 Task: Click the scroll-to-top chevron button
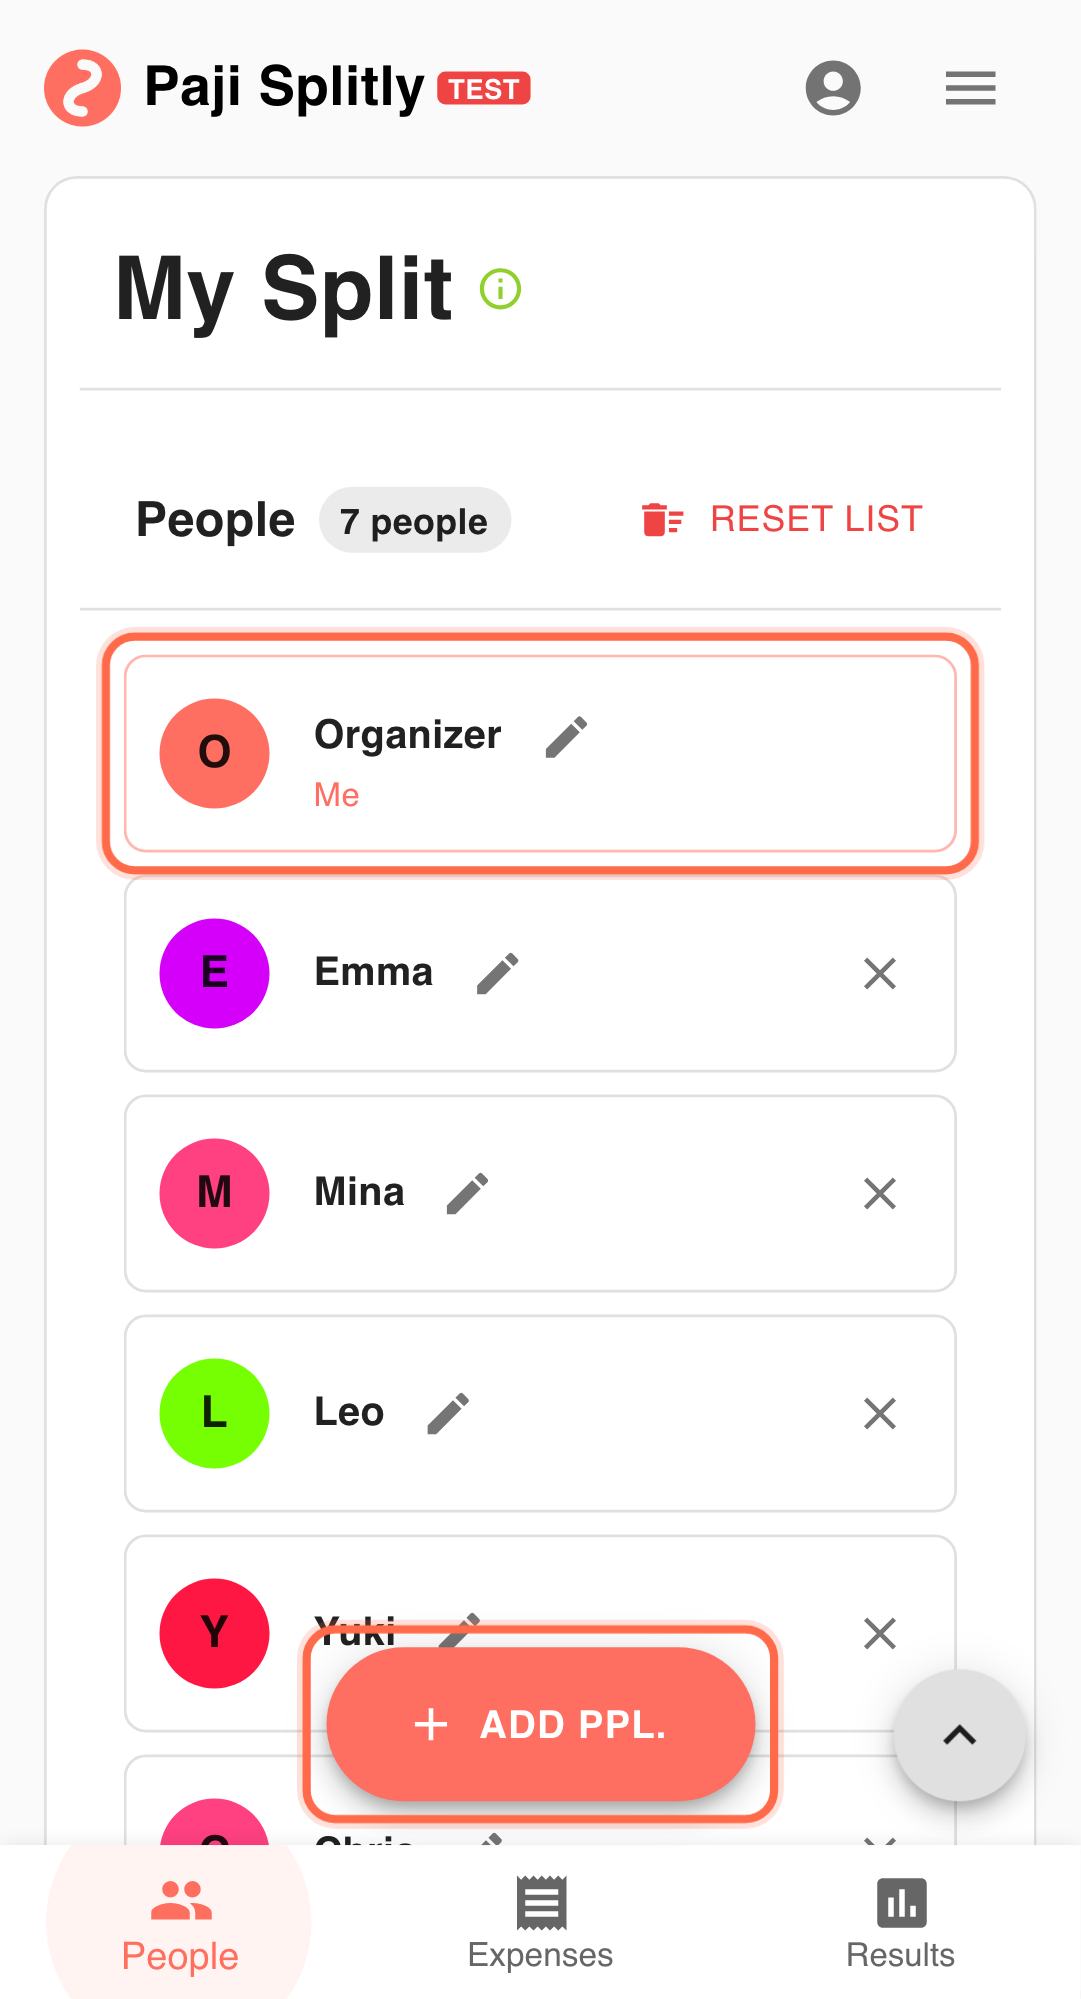click(x=959, y=1735)
